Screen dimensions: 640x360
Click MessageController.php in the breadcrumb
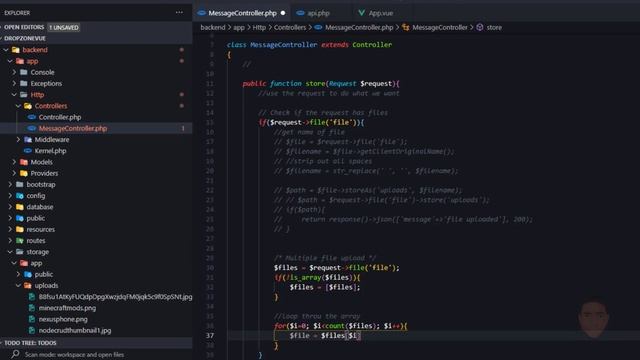359,27
